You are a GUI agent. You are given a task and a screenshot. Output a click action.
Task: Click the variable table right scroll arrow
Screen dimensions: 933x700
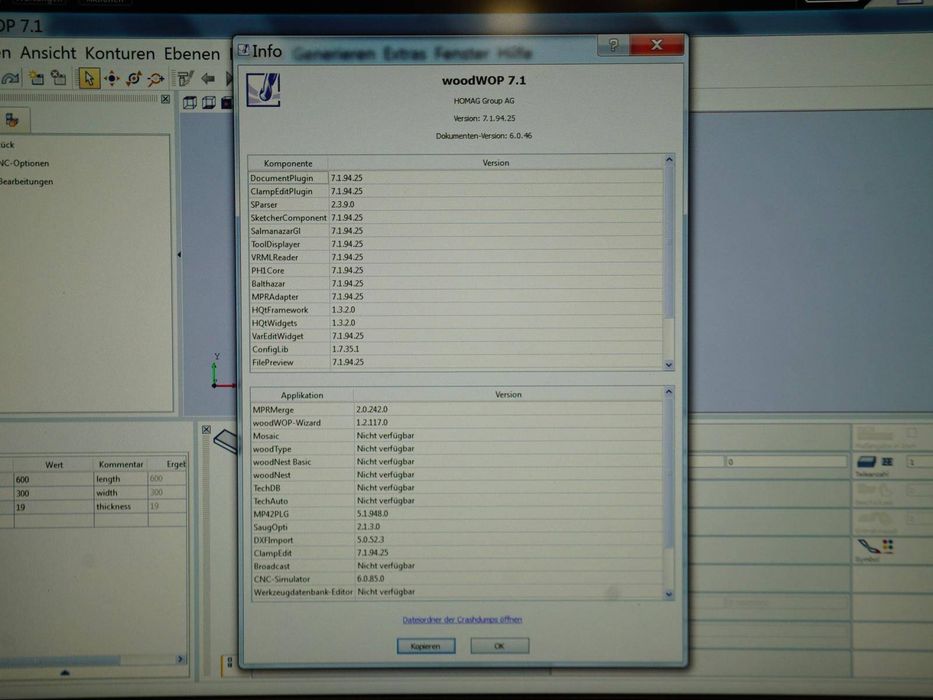pyautogui.click(x=180, y=659)
